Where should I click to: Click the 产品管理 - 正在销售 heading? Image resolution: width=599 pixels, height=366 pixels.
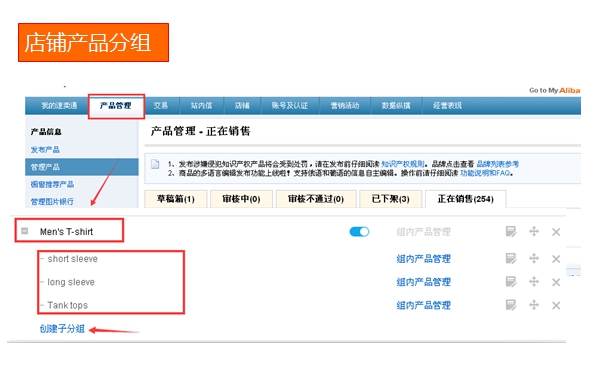(x=201, y=131)
